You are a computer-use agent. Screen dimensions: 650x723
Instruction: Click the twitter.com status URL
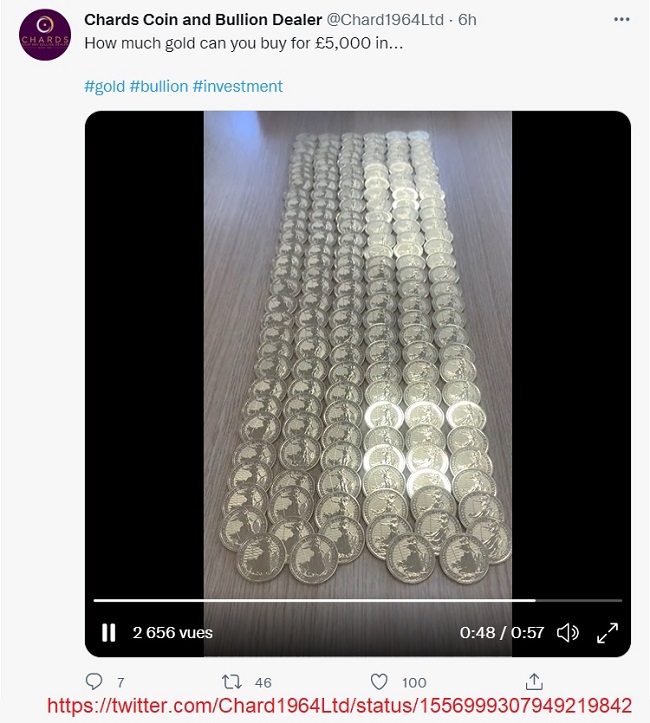coord(339,706)
